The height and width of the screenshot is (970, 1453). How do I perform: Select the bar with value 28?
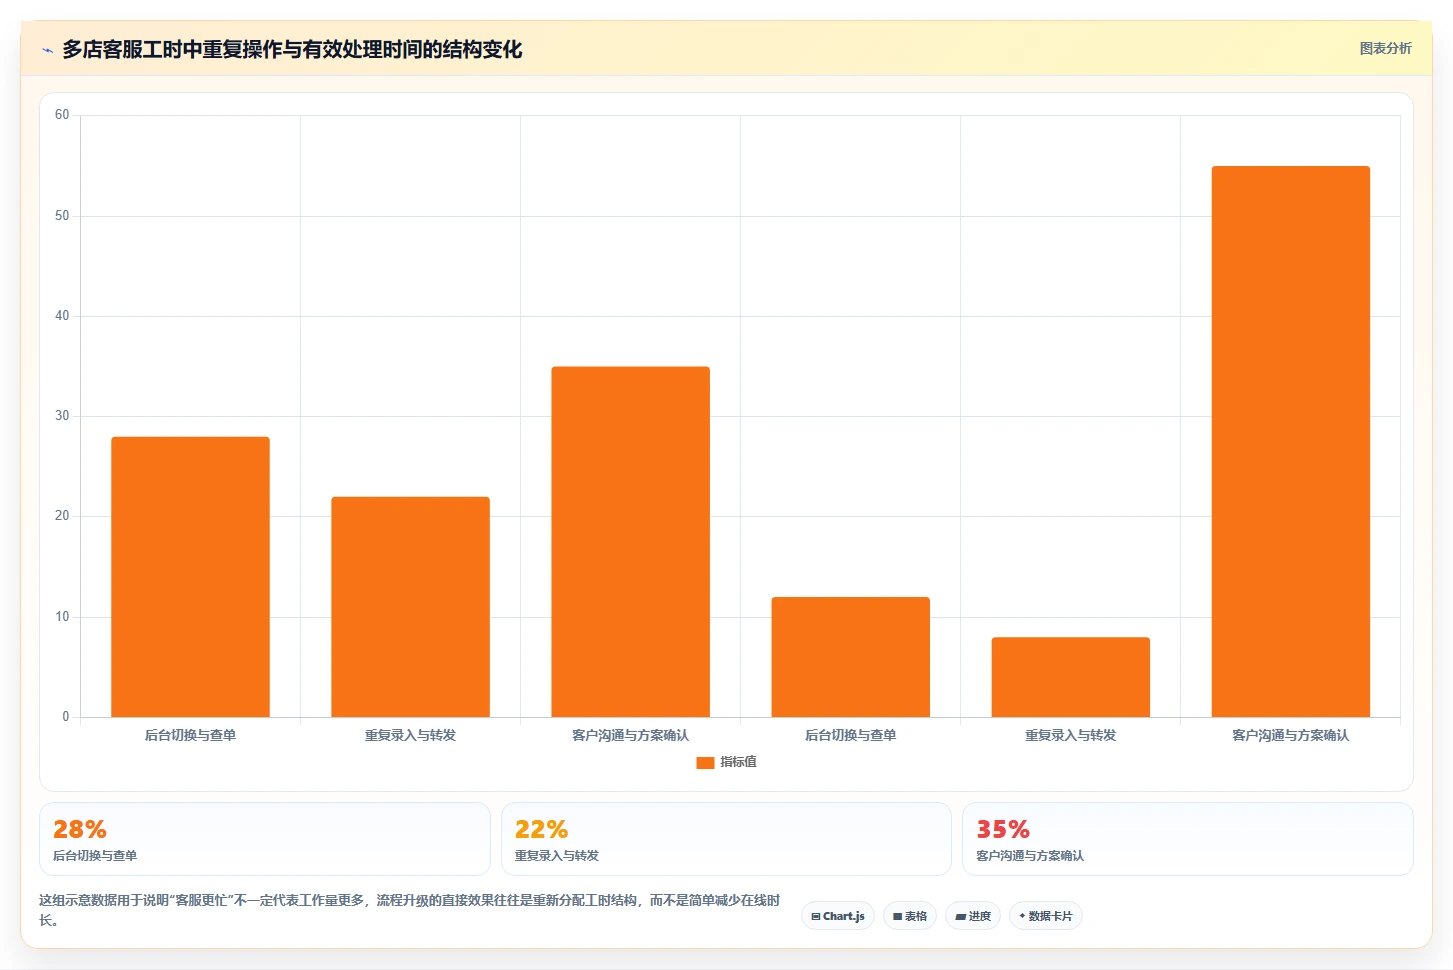[x=190, y=577]
